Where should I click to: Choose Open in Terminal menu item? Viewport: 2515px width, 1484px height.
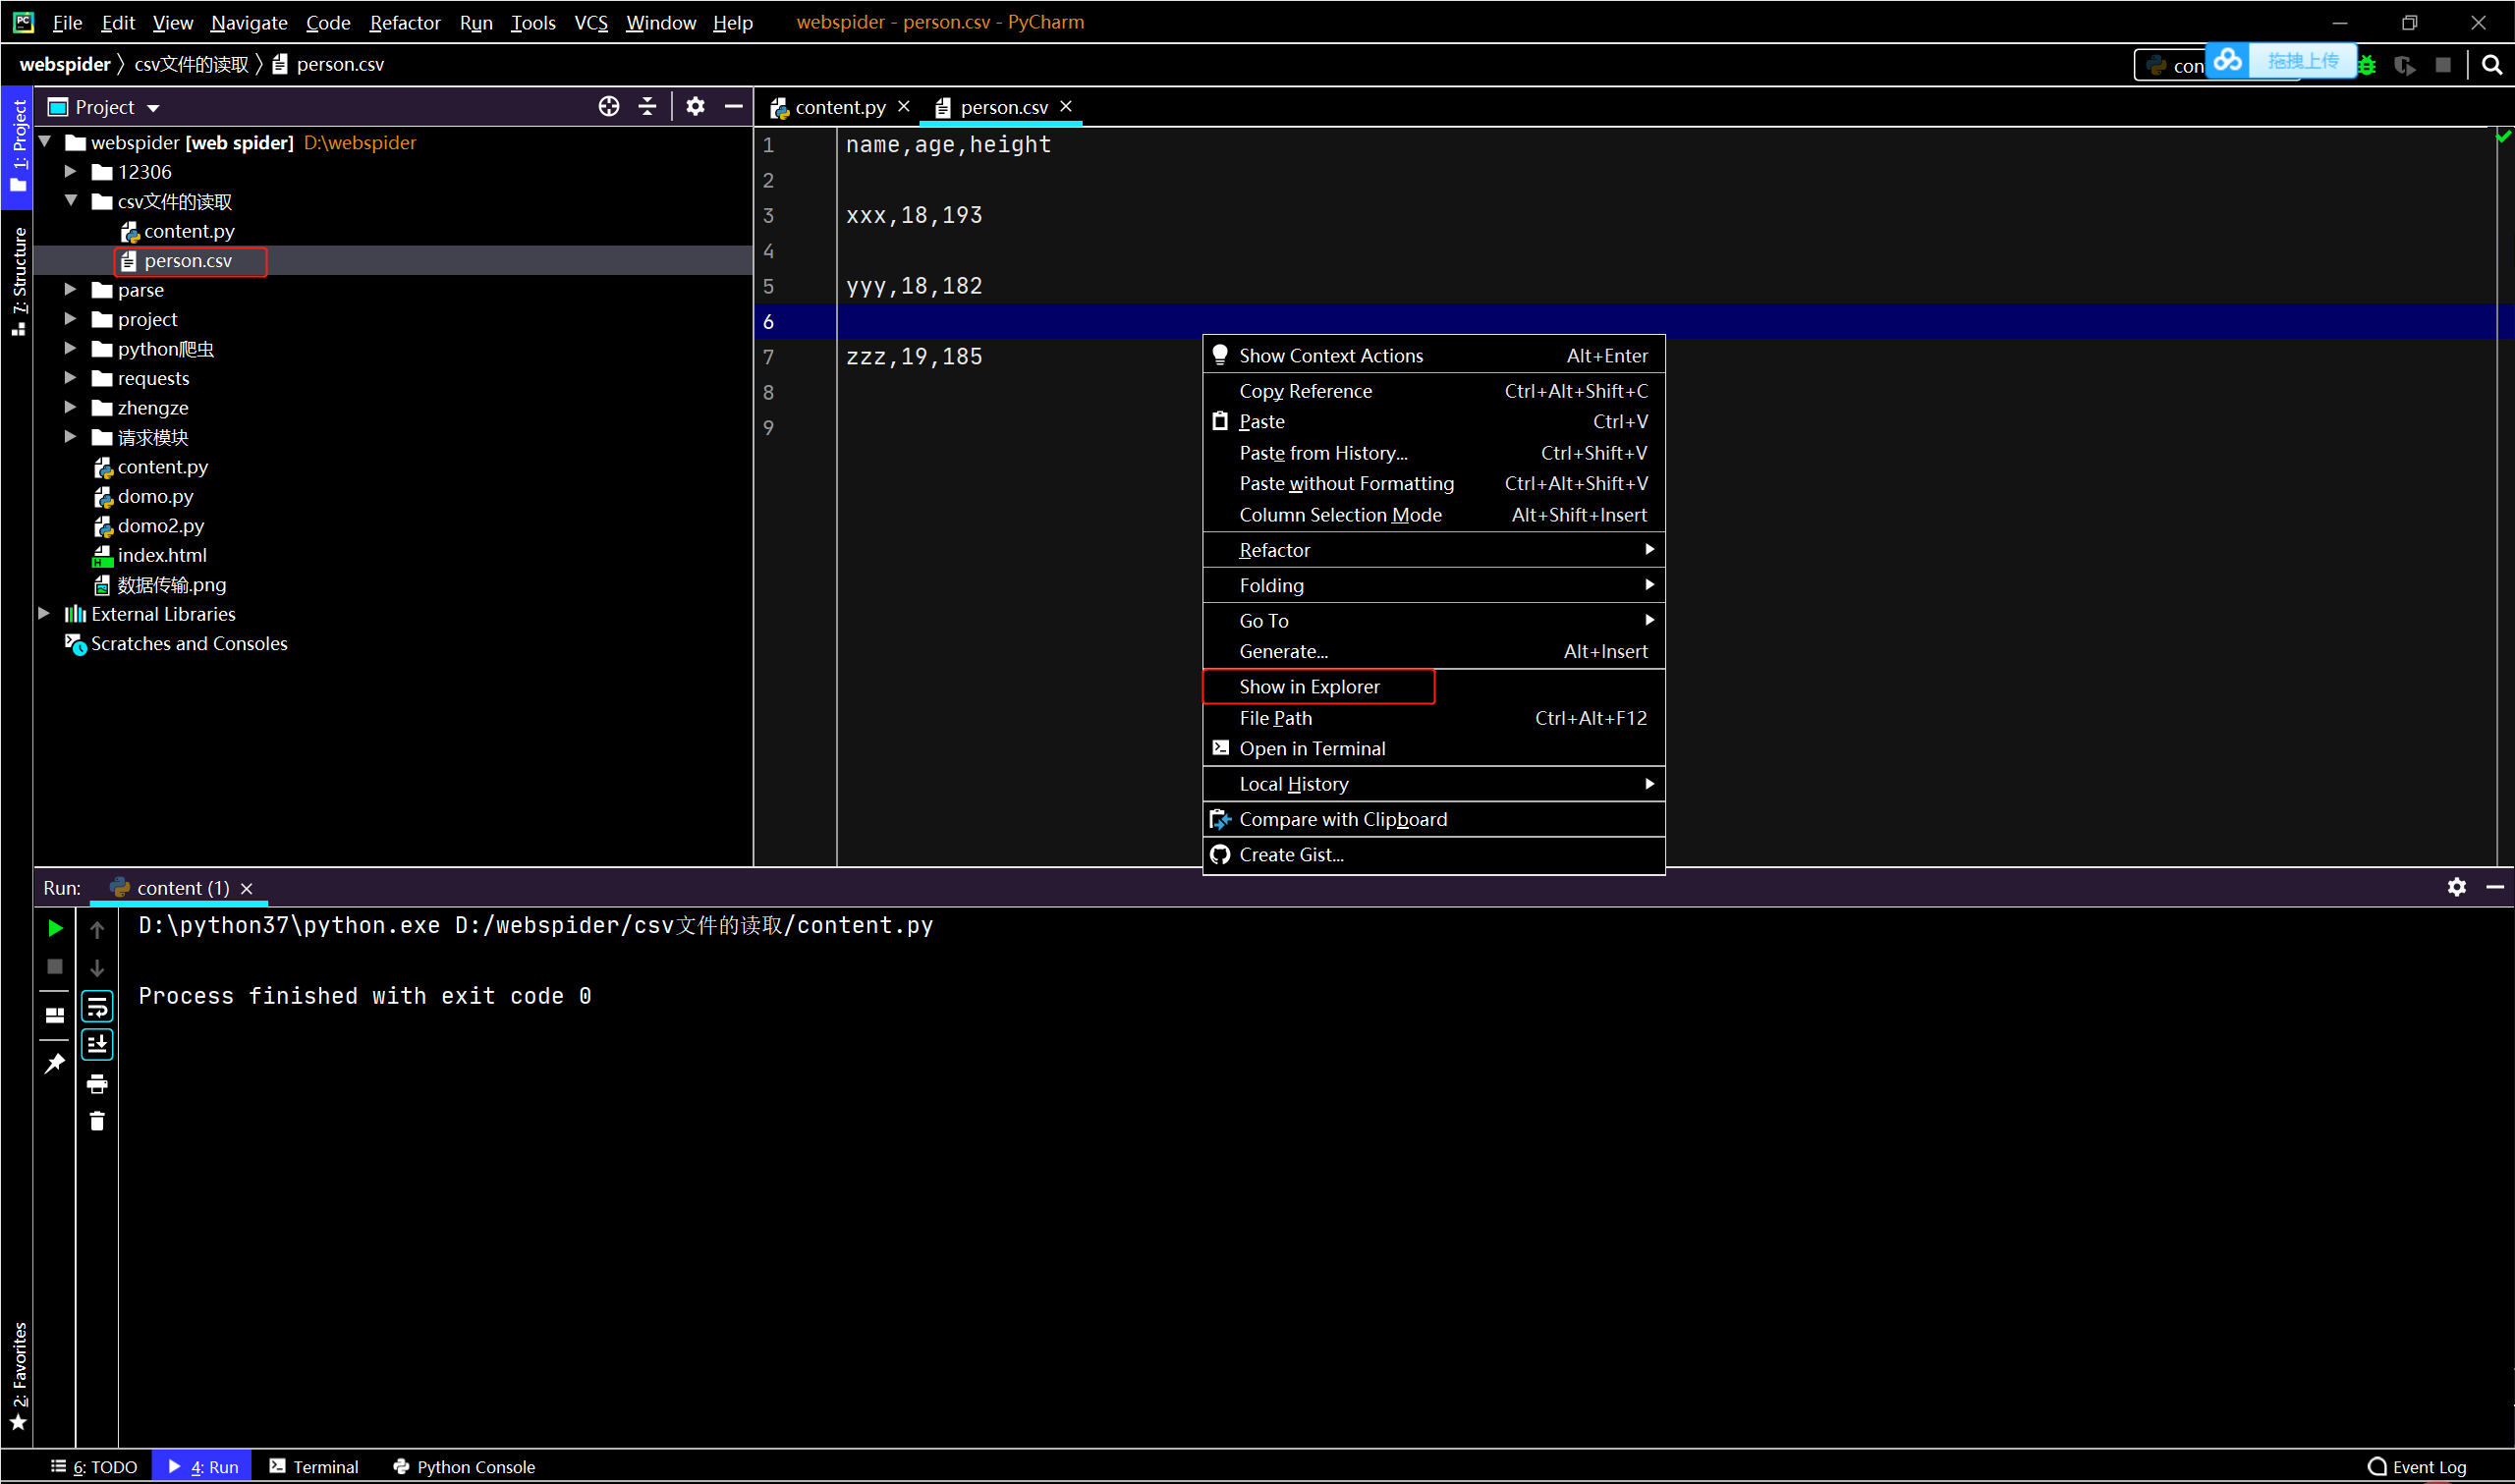point(1433,748)
